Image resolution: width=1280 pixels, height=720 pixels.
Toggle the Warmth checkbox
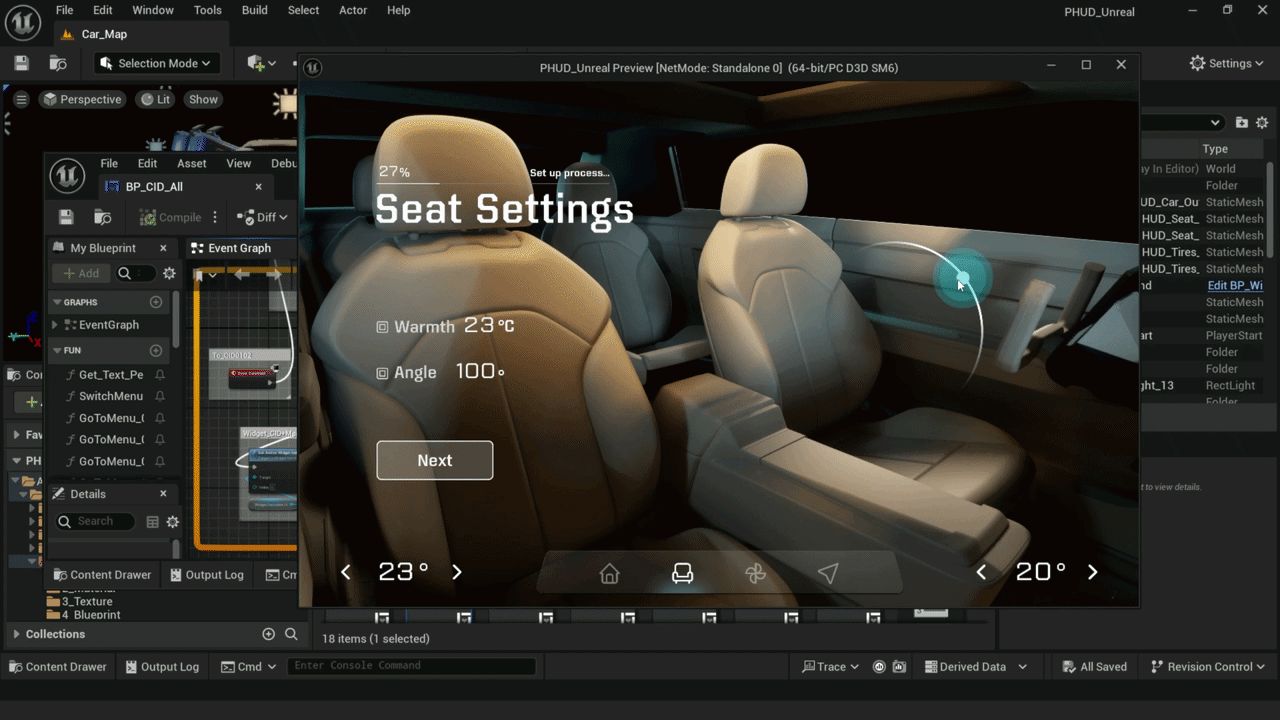tap(382, 327)
